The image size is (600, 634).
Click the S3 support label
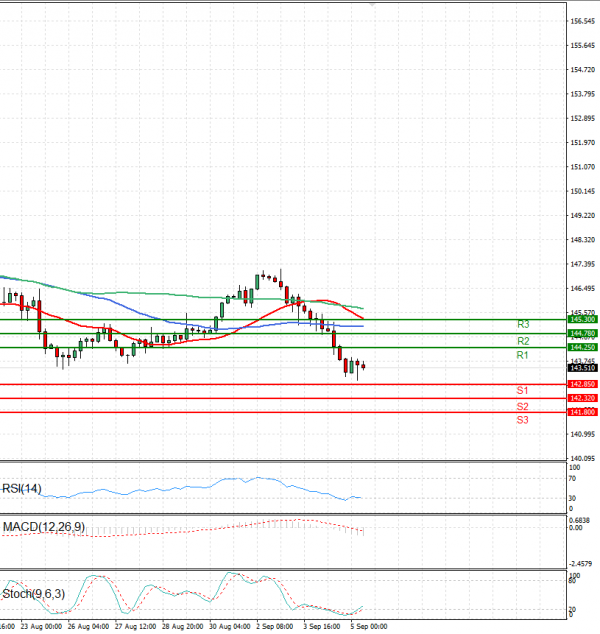522,420
